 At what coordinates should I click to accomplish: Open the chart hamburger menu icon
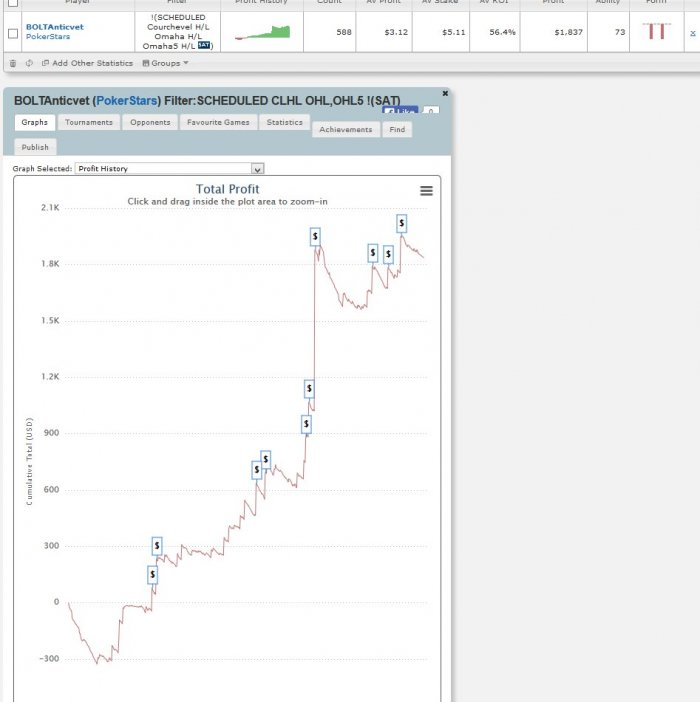point(426,191)
